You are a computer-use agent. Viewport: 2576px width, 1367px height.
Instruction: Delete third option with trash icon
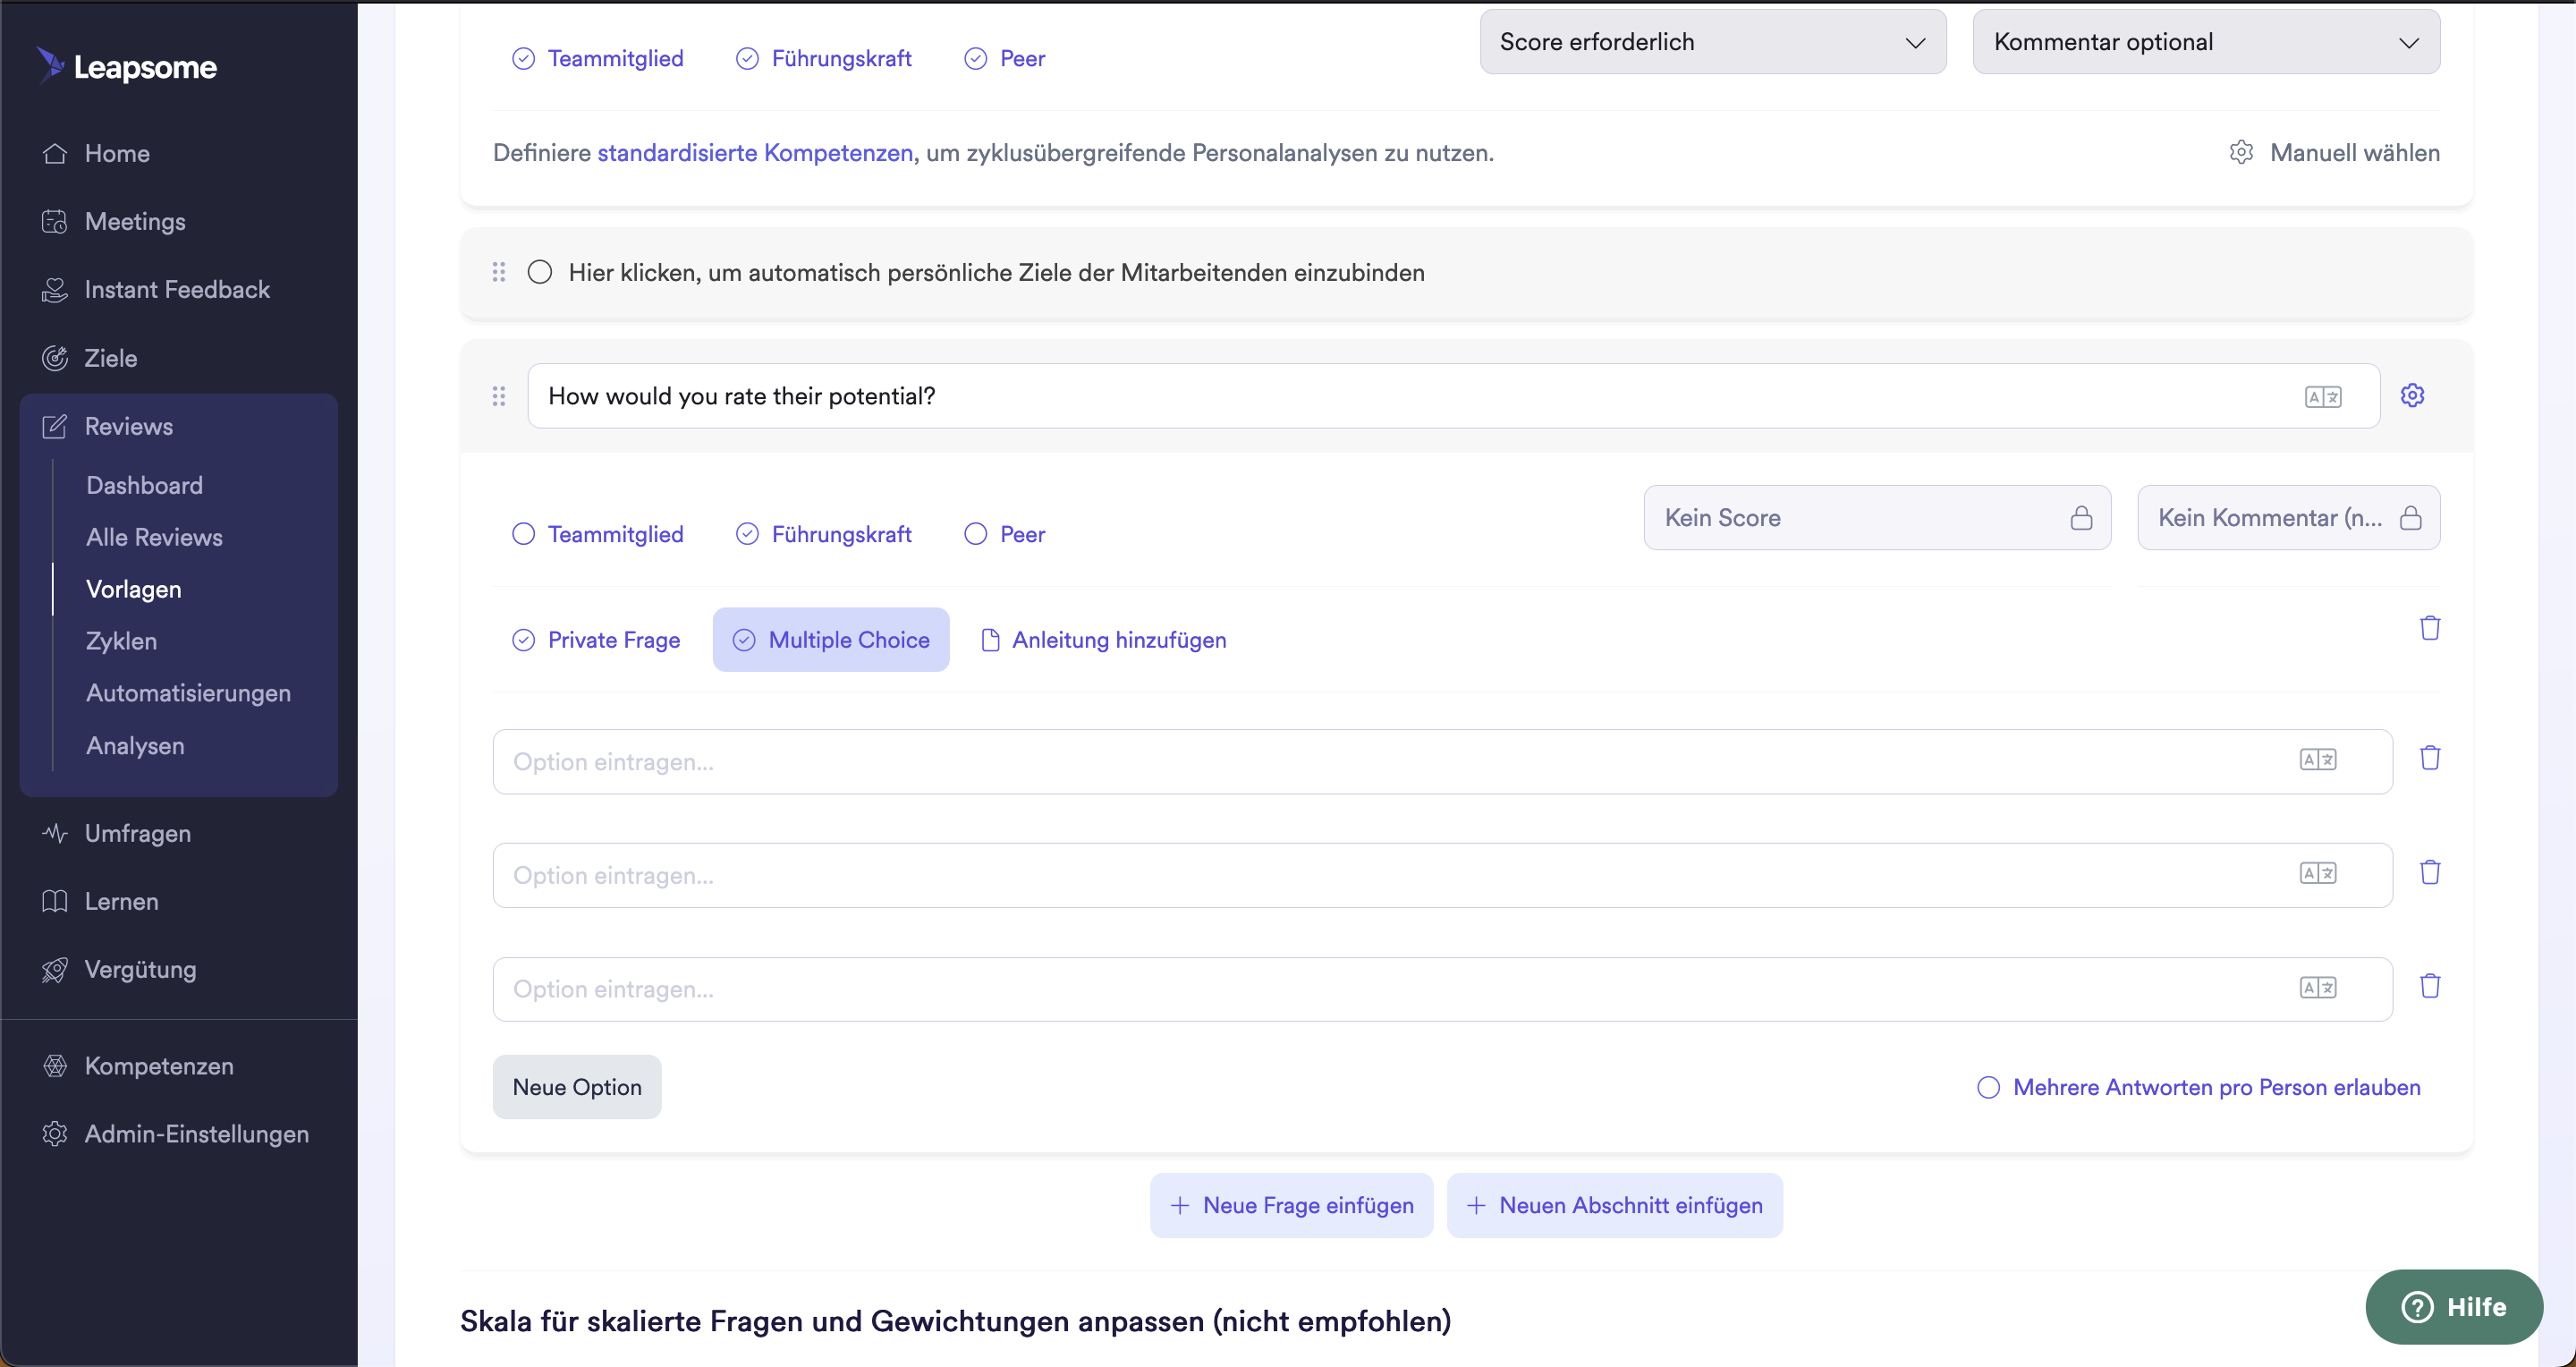(x=2430, y=986)
